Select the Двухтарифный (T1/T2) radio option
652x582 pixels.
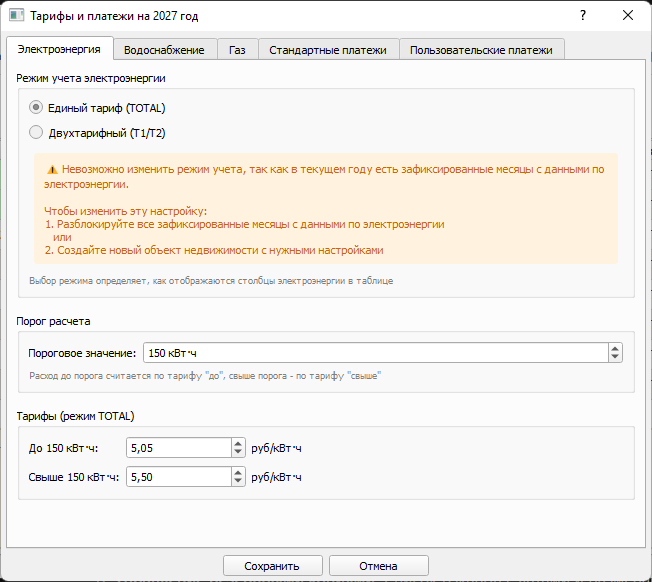(x=37, y=132)
